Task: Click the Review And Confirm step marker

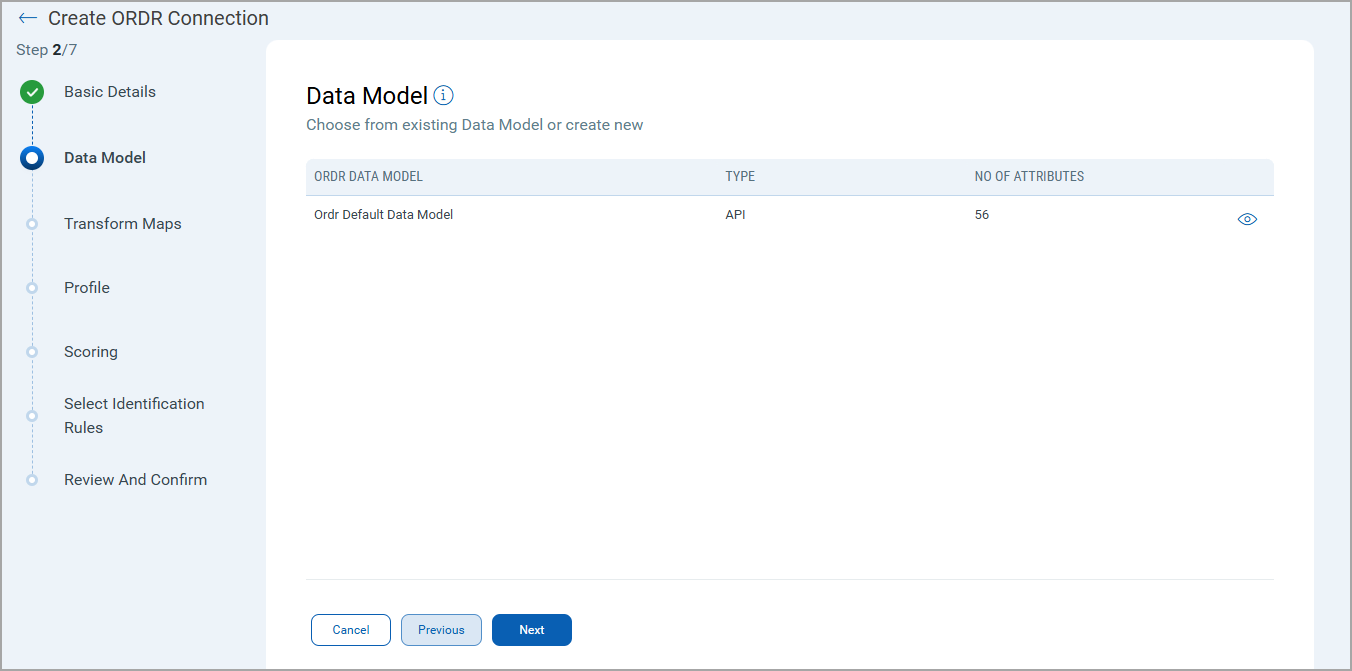Action: pyautogui.click(x=32, y=480)
